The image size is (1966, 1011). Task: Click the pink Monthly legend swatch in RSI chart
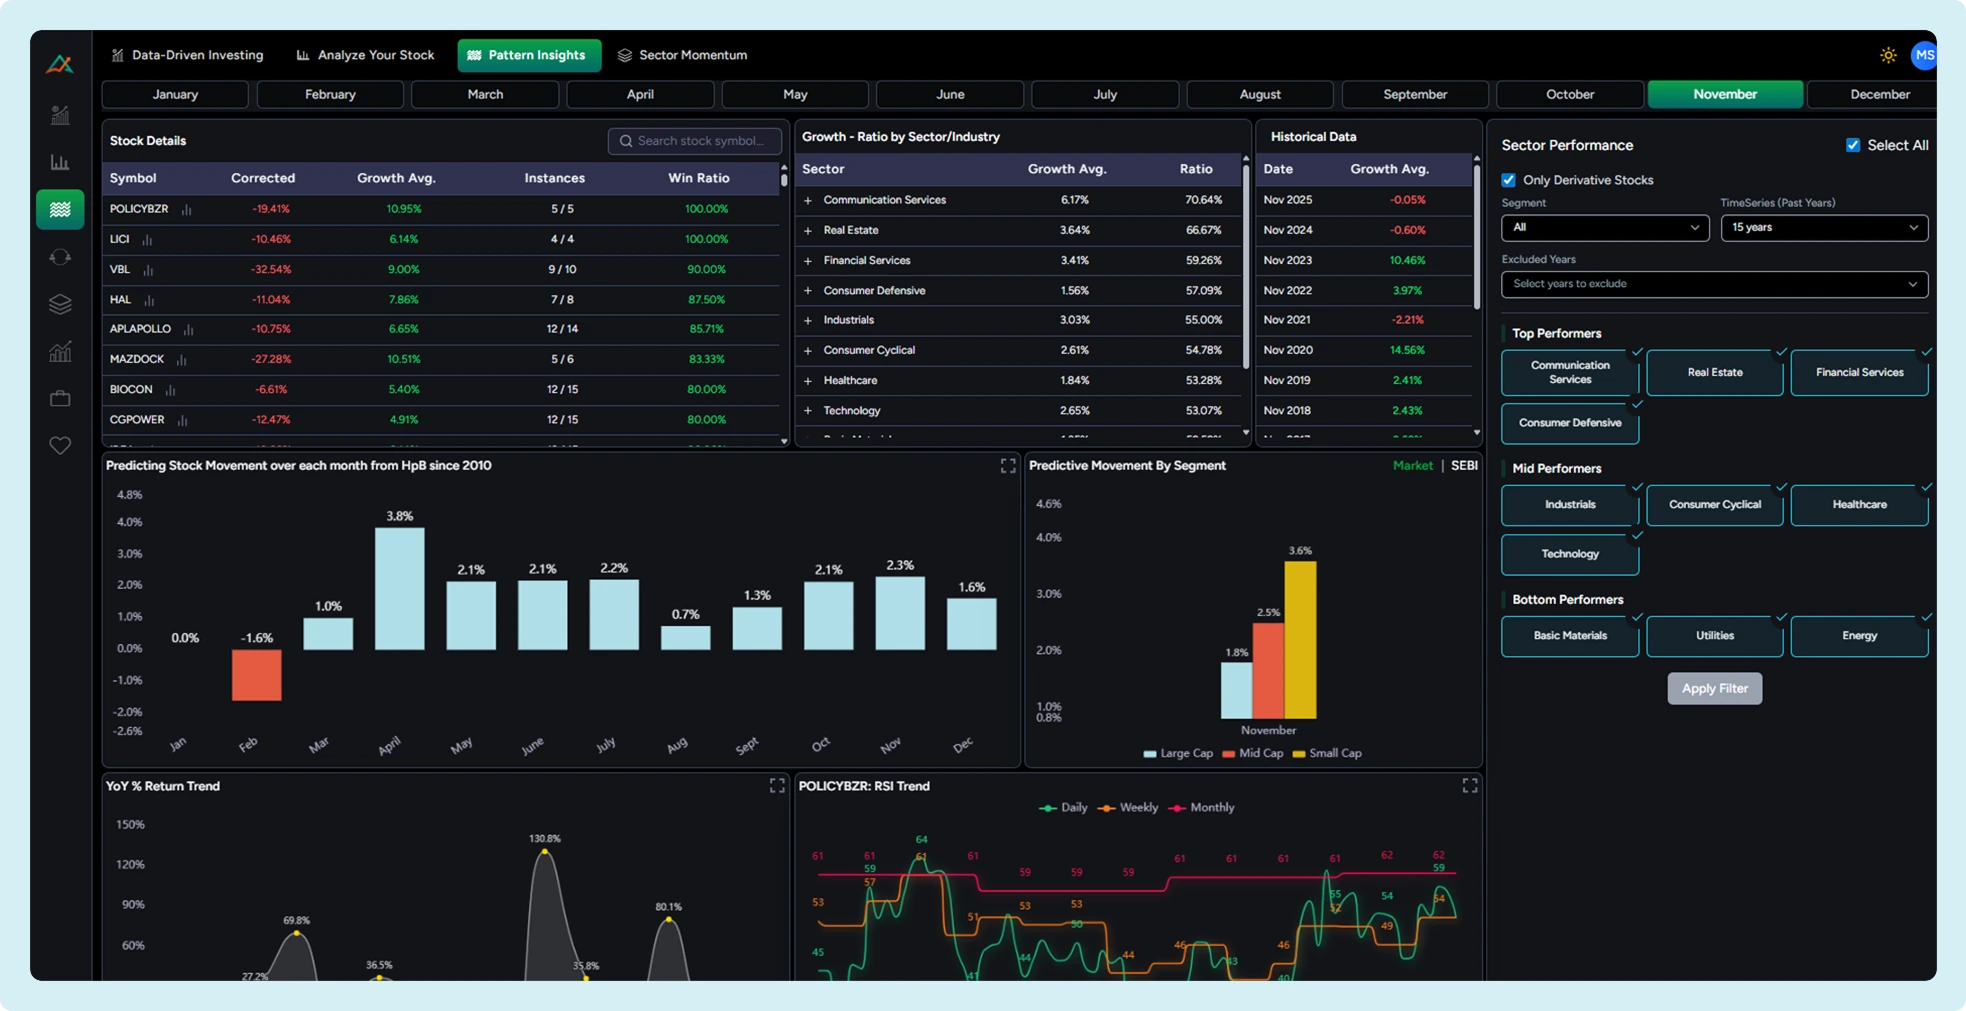click(x=1178, y=807)
